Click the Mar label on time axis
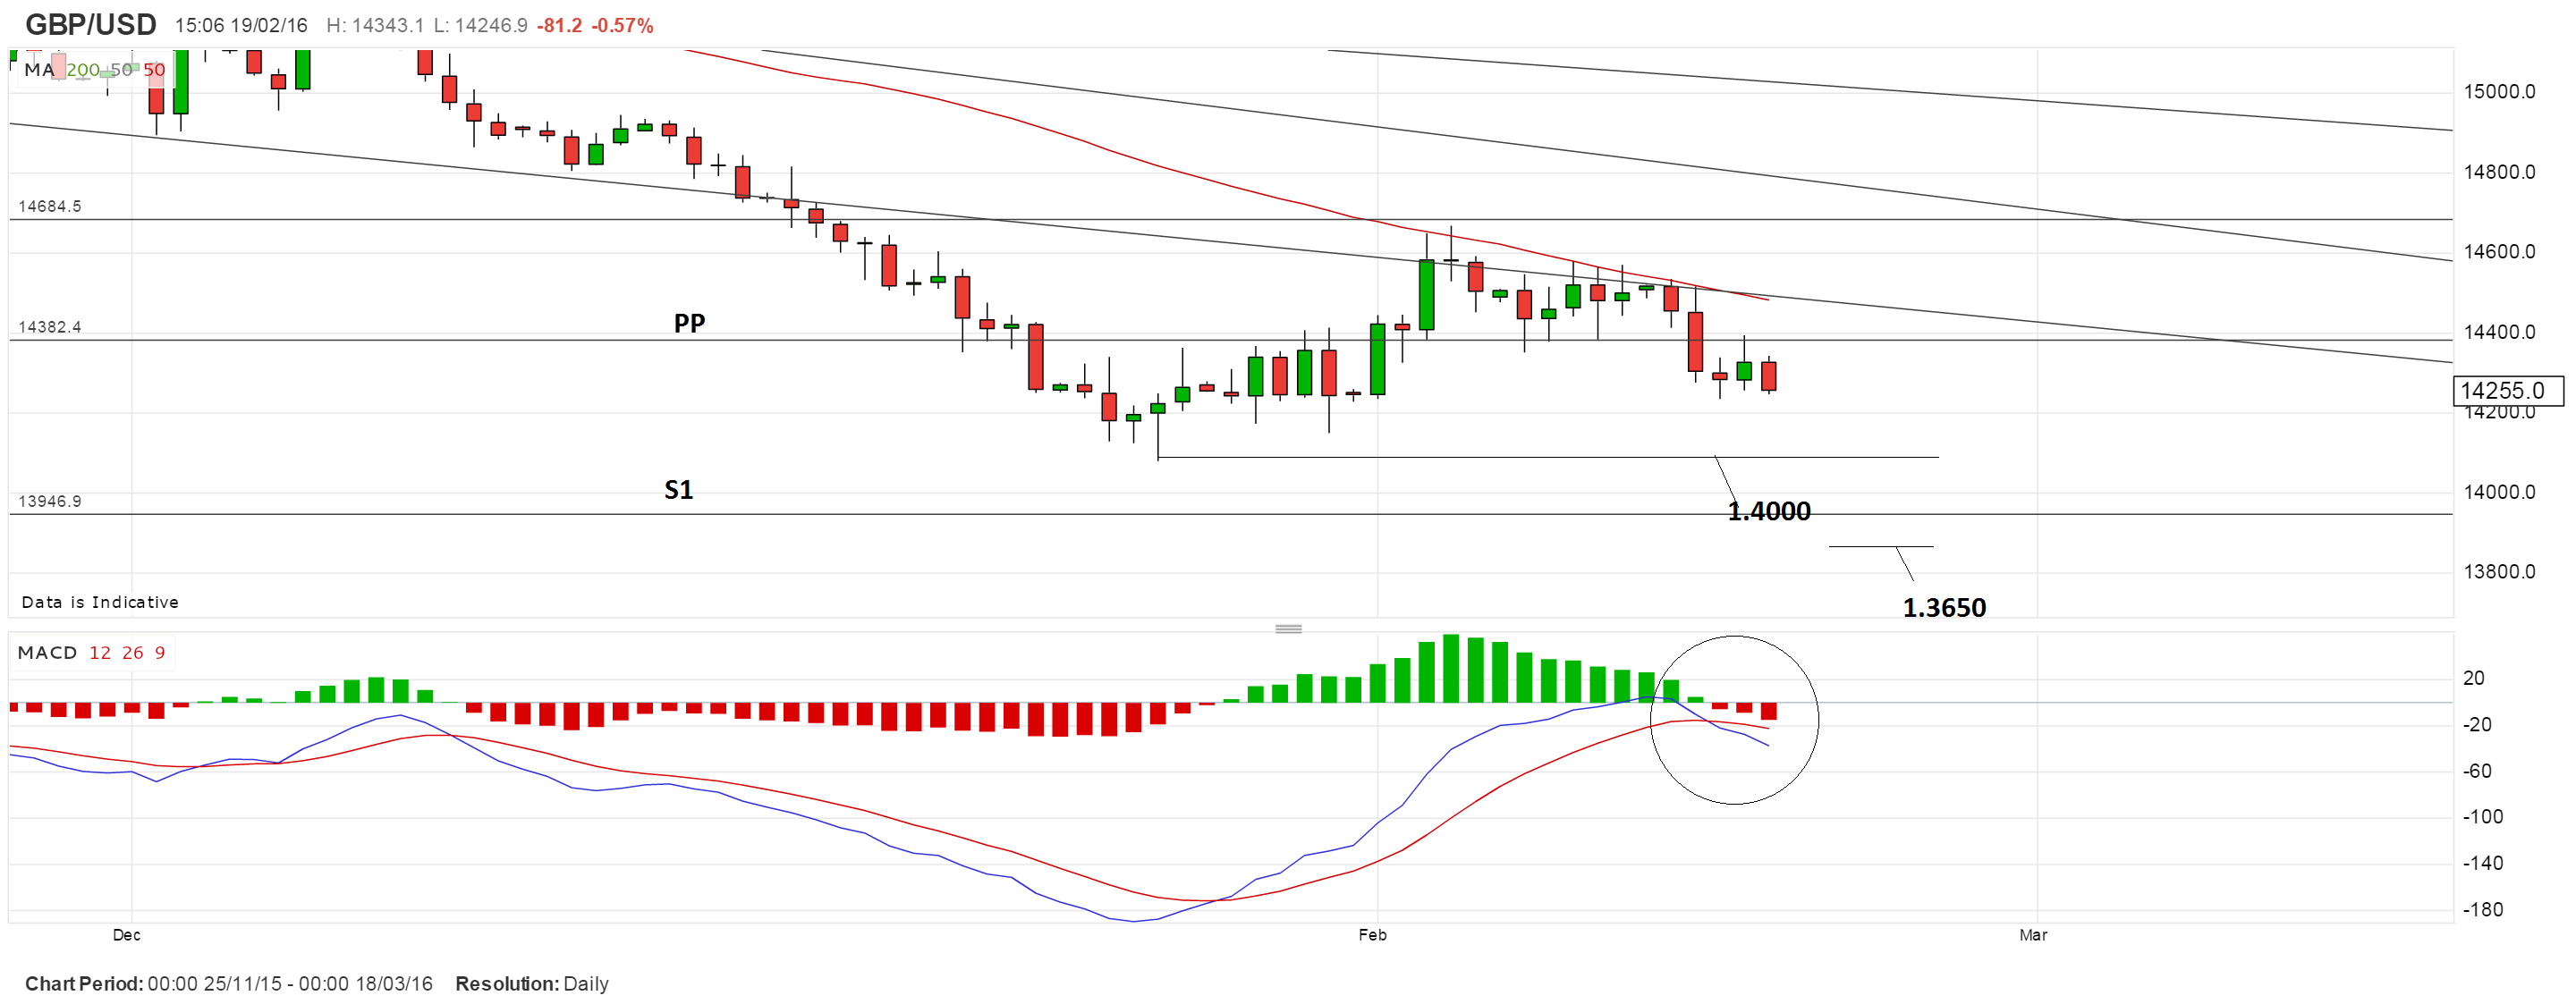The width and height of the screenshot is (2576, 1004). pyautogui.click(x=2032, y=935)
